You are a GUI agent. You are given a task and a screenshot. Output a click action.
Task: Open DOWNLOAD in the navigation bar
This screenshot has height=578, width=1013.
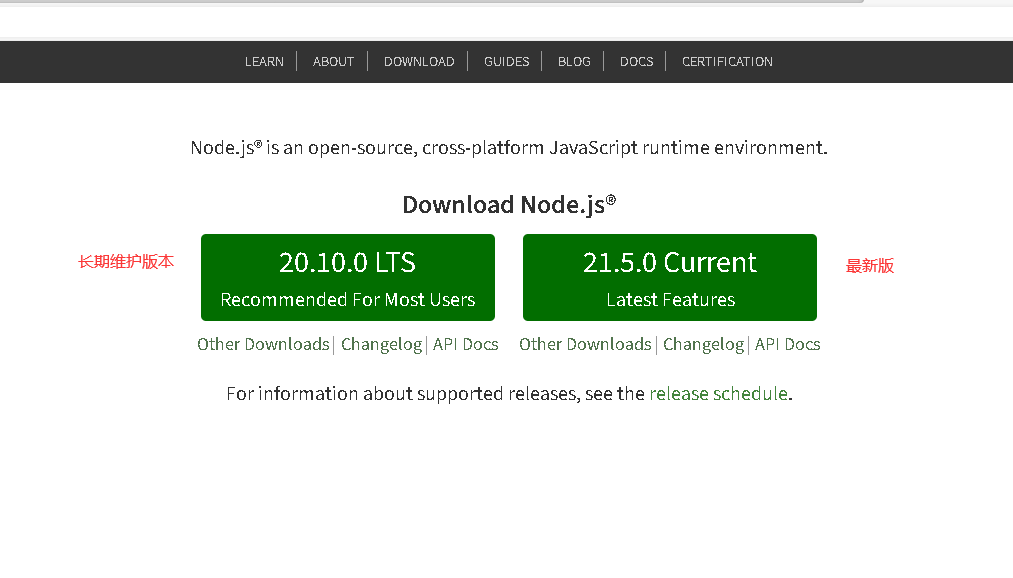click(419, 62)
